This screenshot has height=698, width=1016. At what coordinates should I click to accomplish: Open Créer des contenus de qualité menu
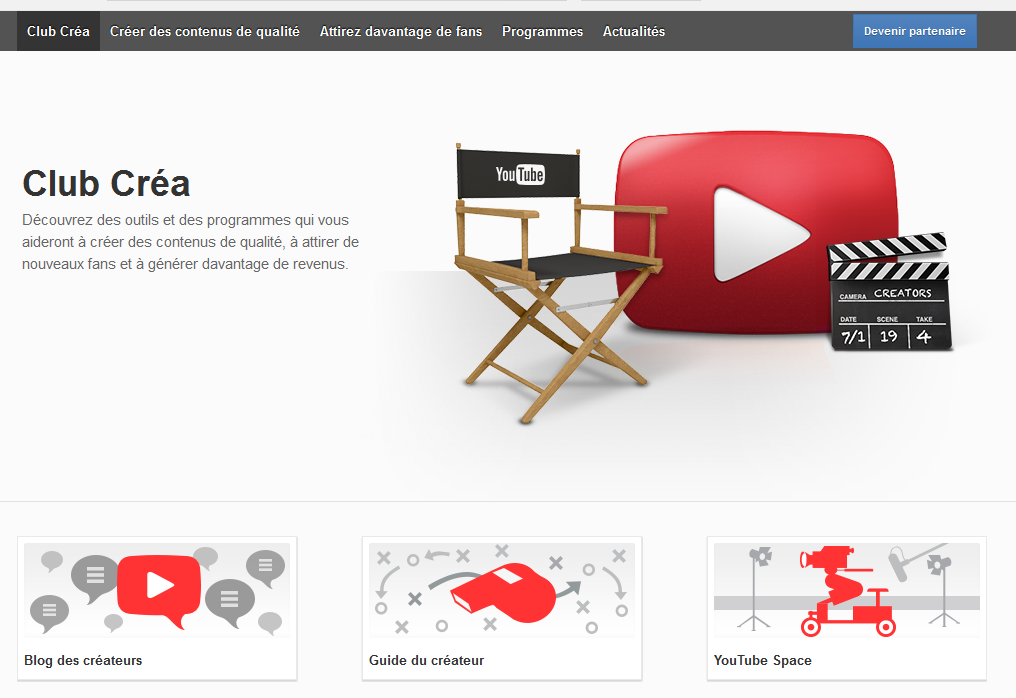(x=205, y=31)
